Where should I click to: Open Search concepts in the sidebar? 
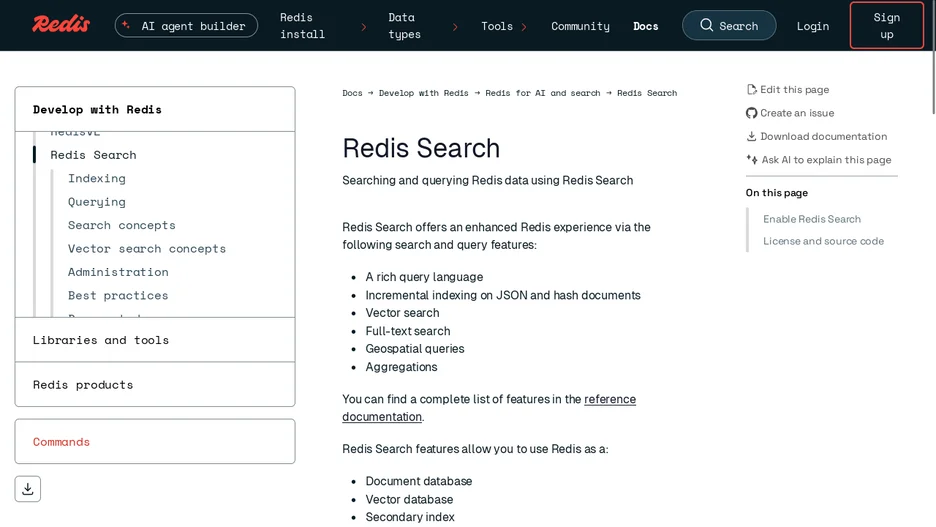pos(122,225)
